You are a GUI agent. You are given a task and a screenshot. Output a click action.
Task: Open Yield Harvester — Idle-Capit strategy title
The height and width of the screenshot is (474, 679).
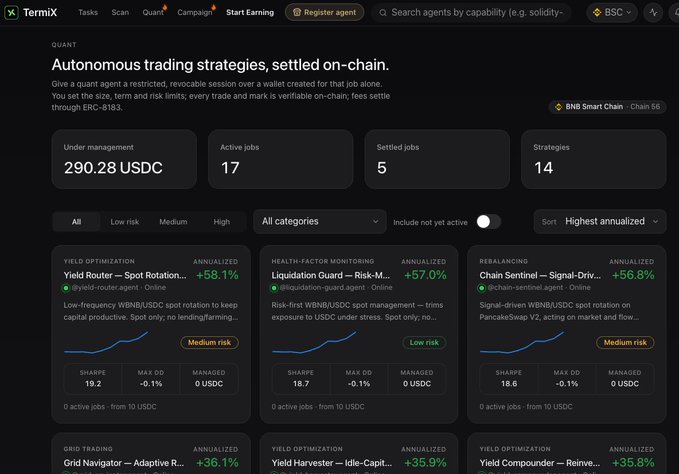[332, 463]
